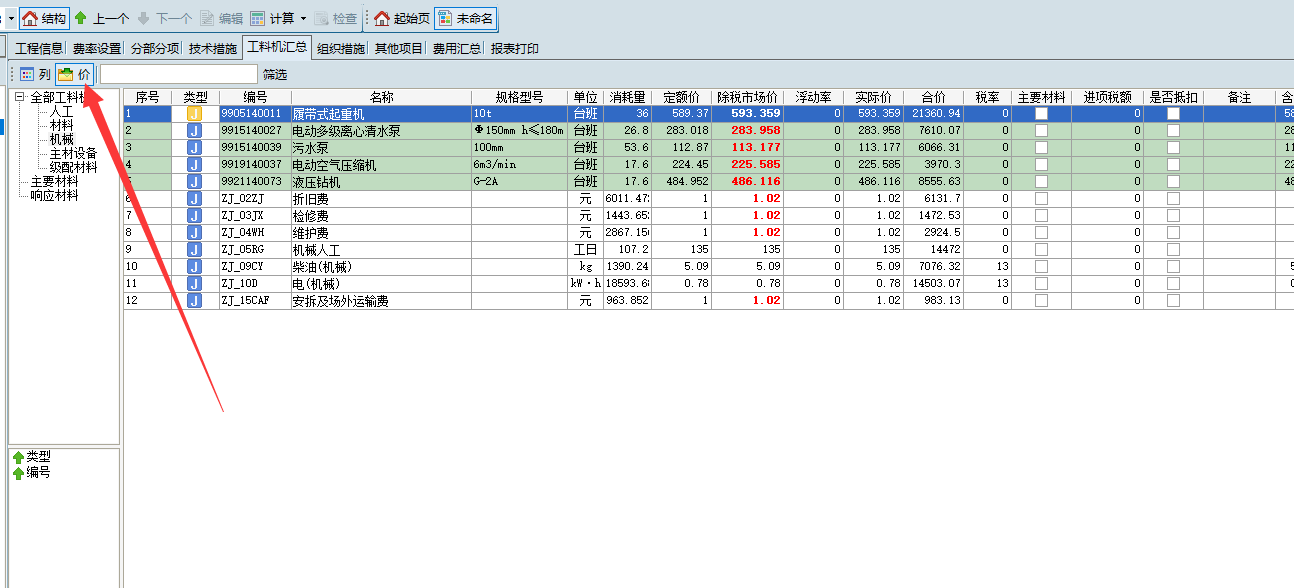1294x588 pixels.
Task: Open the 分部分项 tab
Action: 155,48
